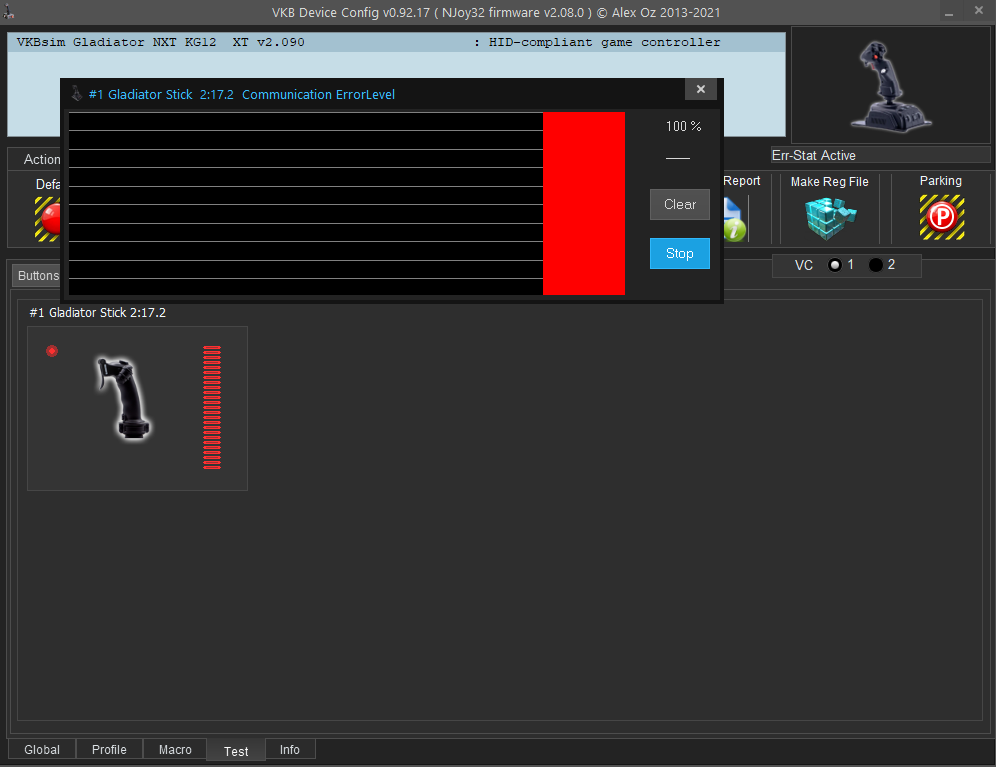Open the Info tab

click(290, 749)
